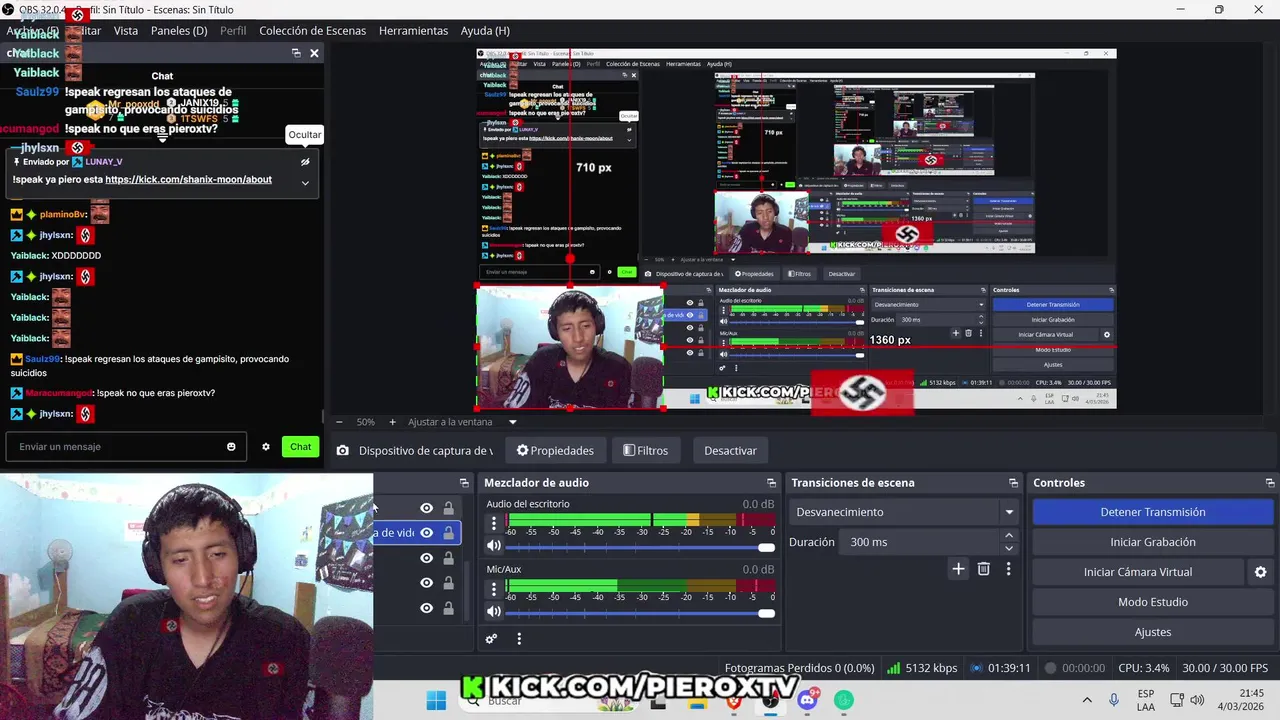Unlock the highlighted video capture source
1280x720 pixels.
click(x=448, y=533)
